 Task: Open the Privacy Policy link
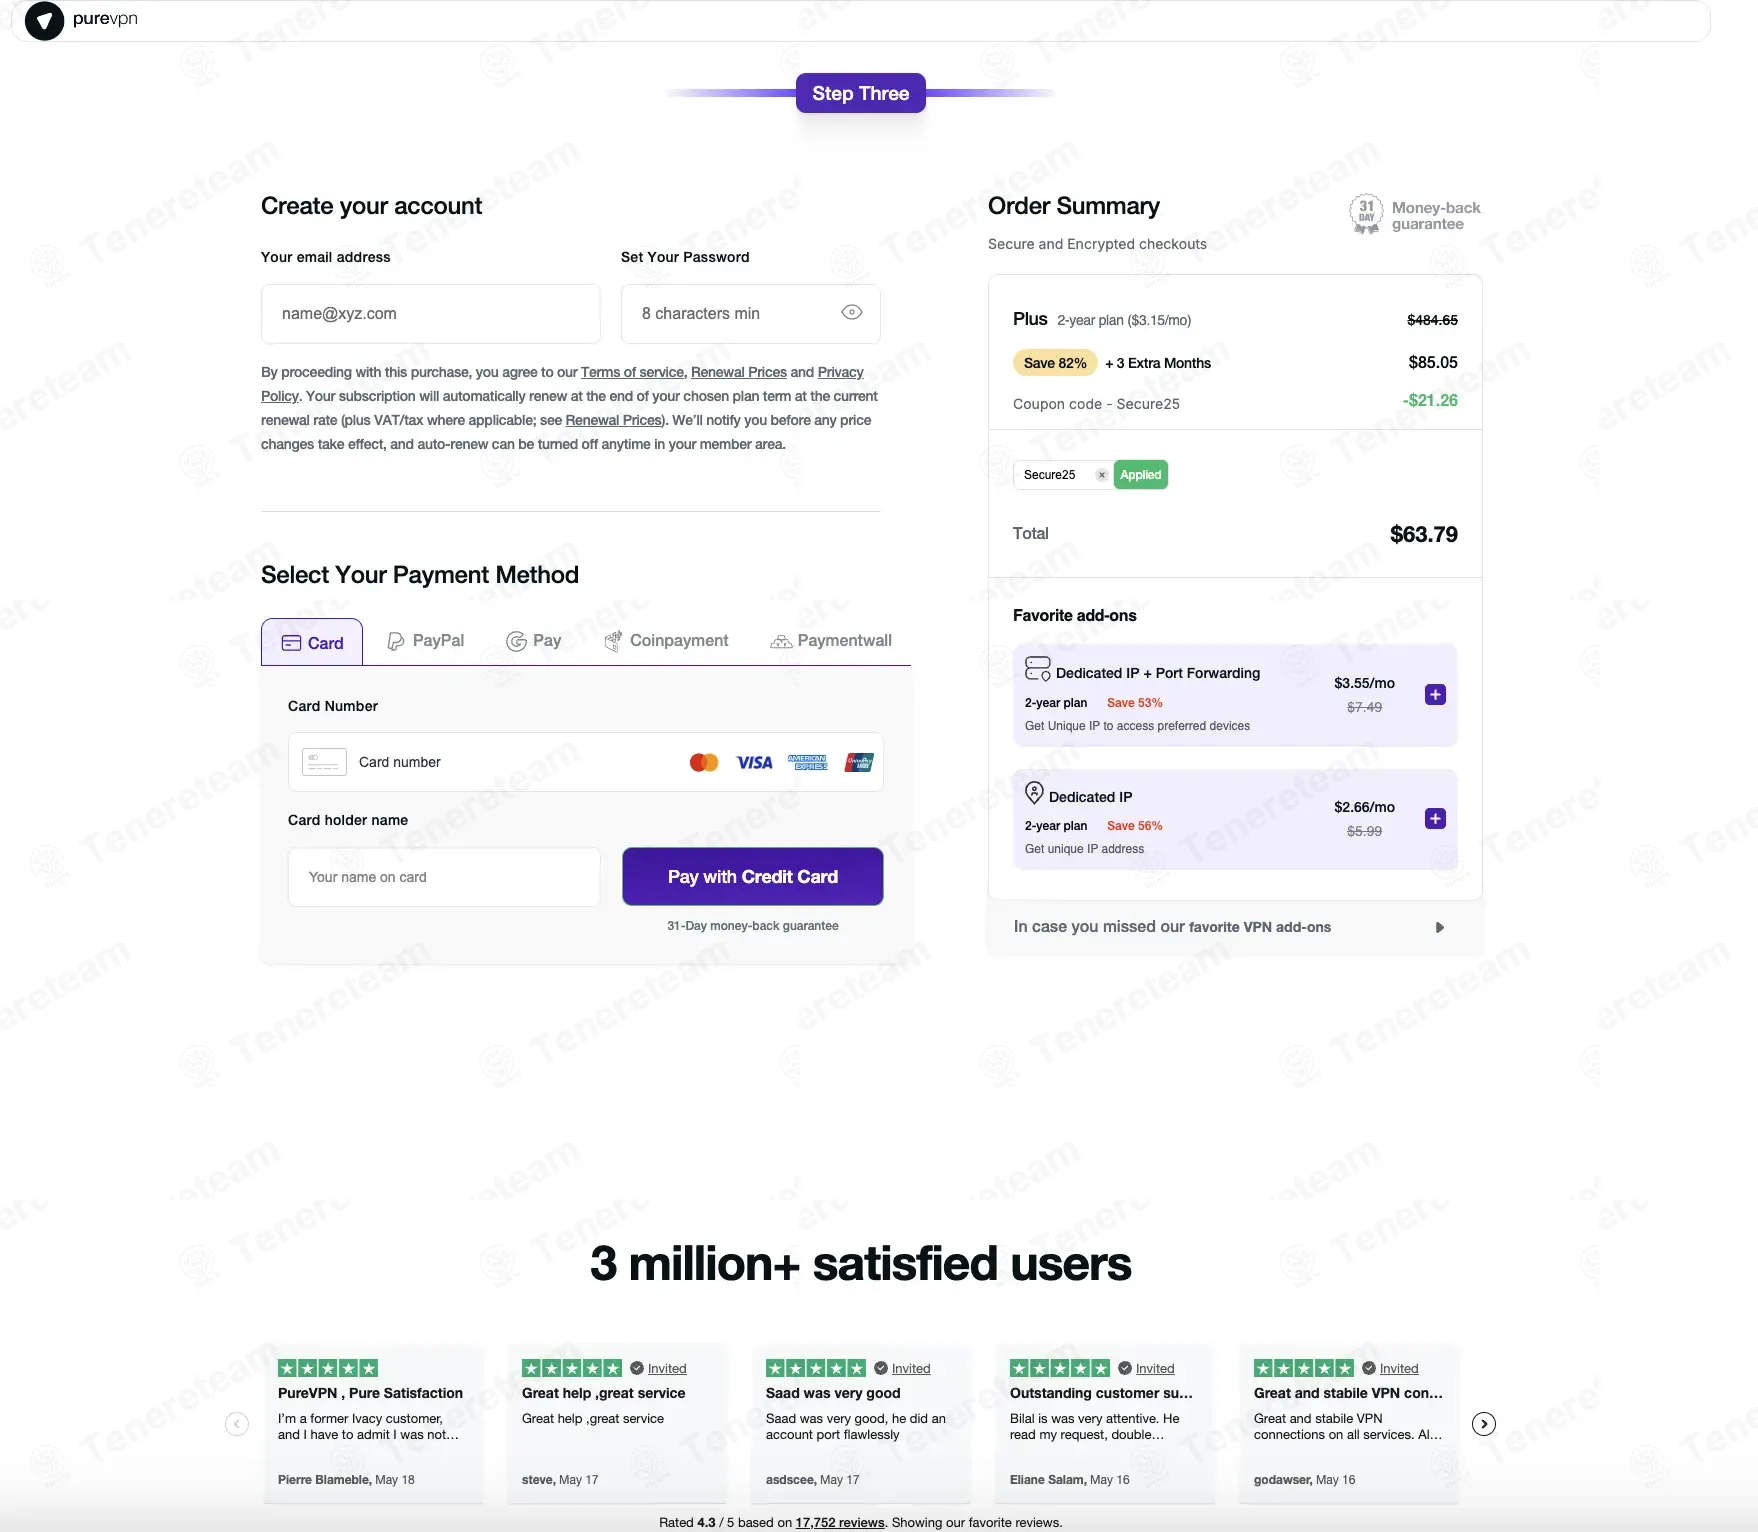[840, 372]
